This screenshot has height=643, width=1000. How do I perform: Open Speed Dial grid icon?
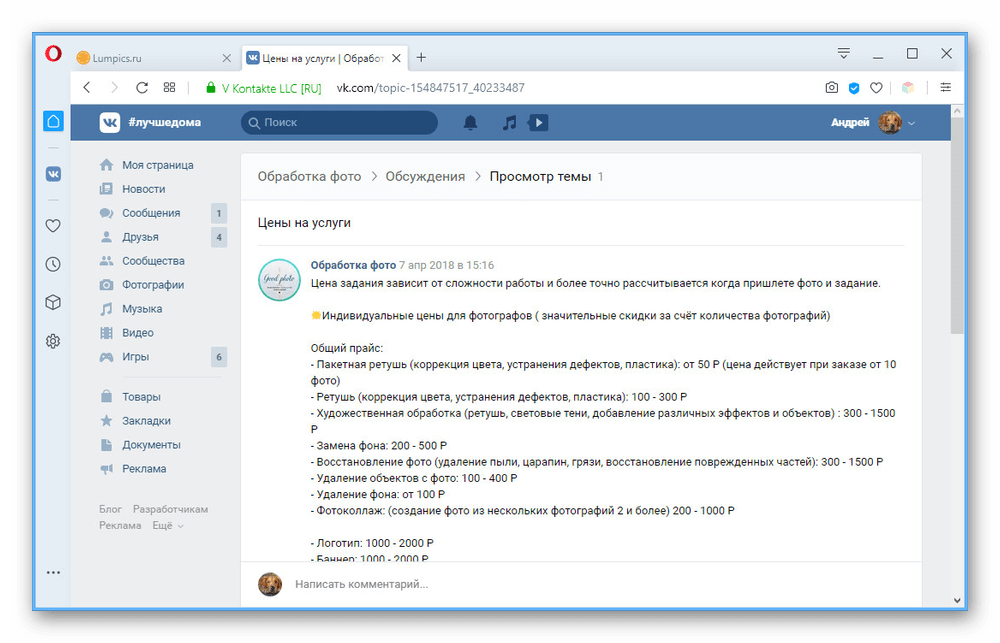169,87
